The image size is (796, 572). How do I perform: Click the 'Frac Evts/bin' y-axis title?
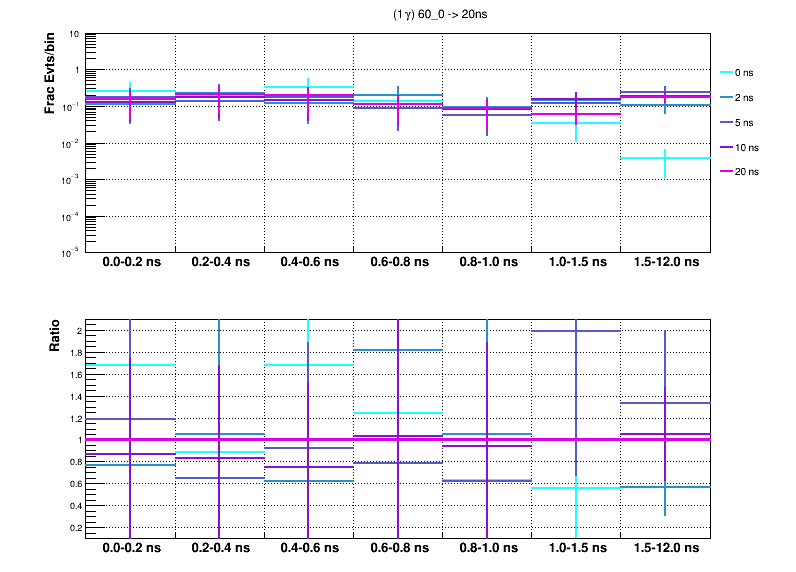tap(50, 73)
